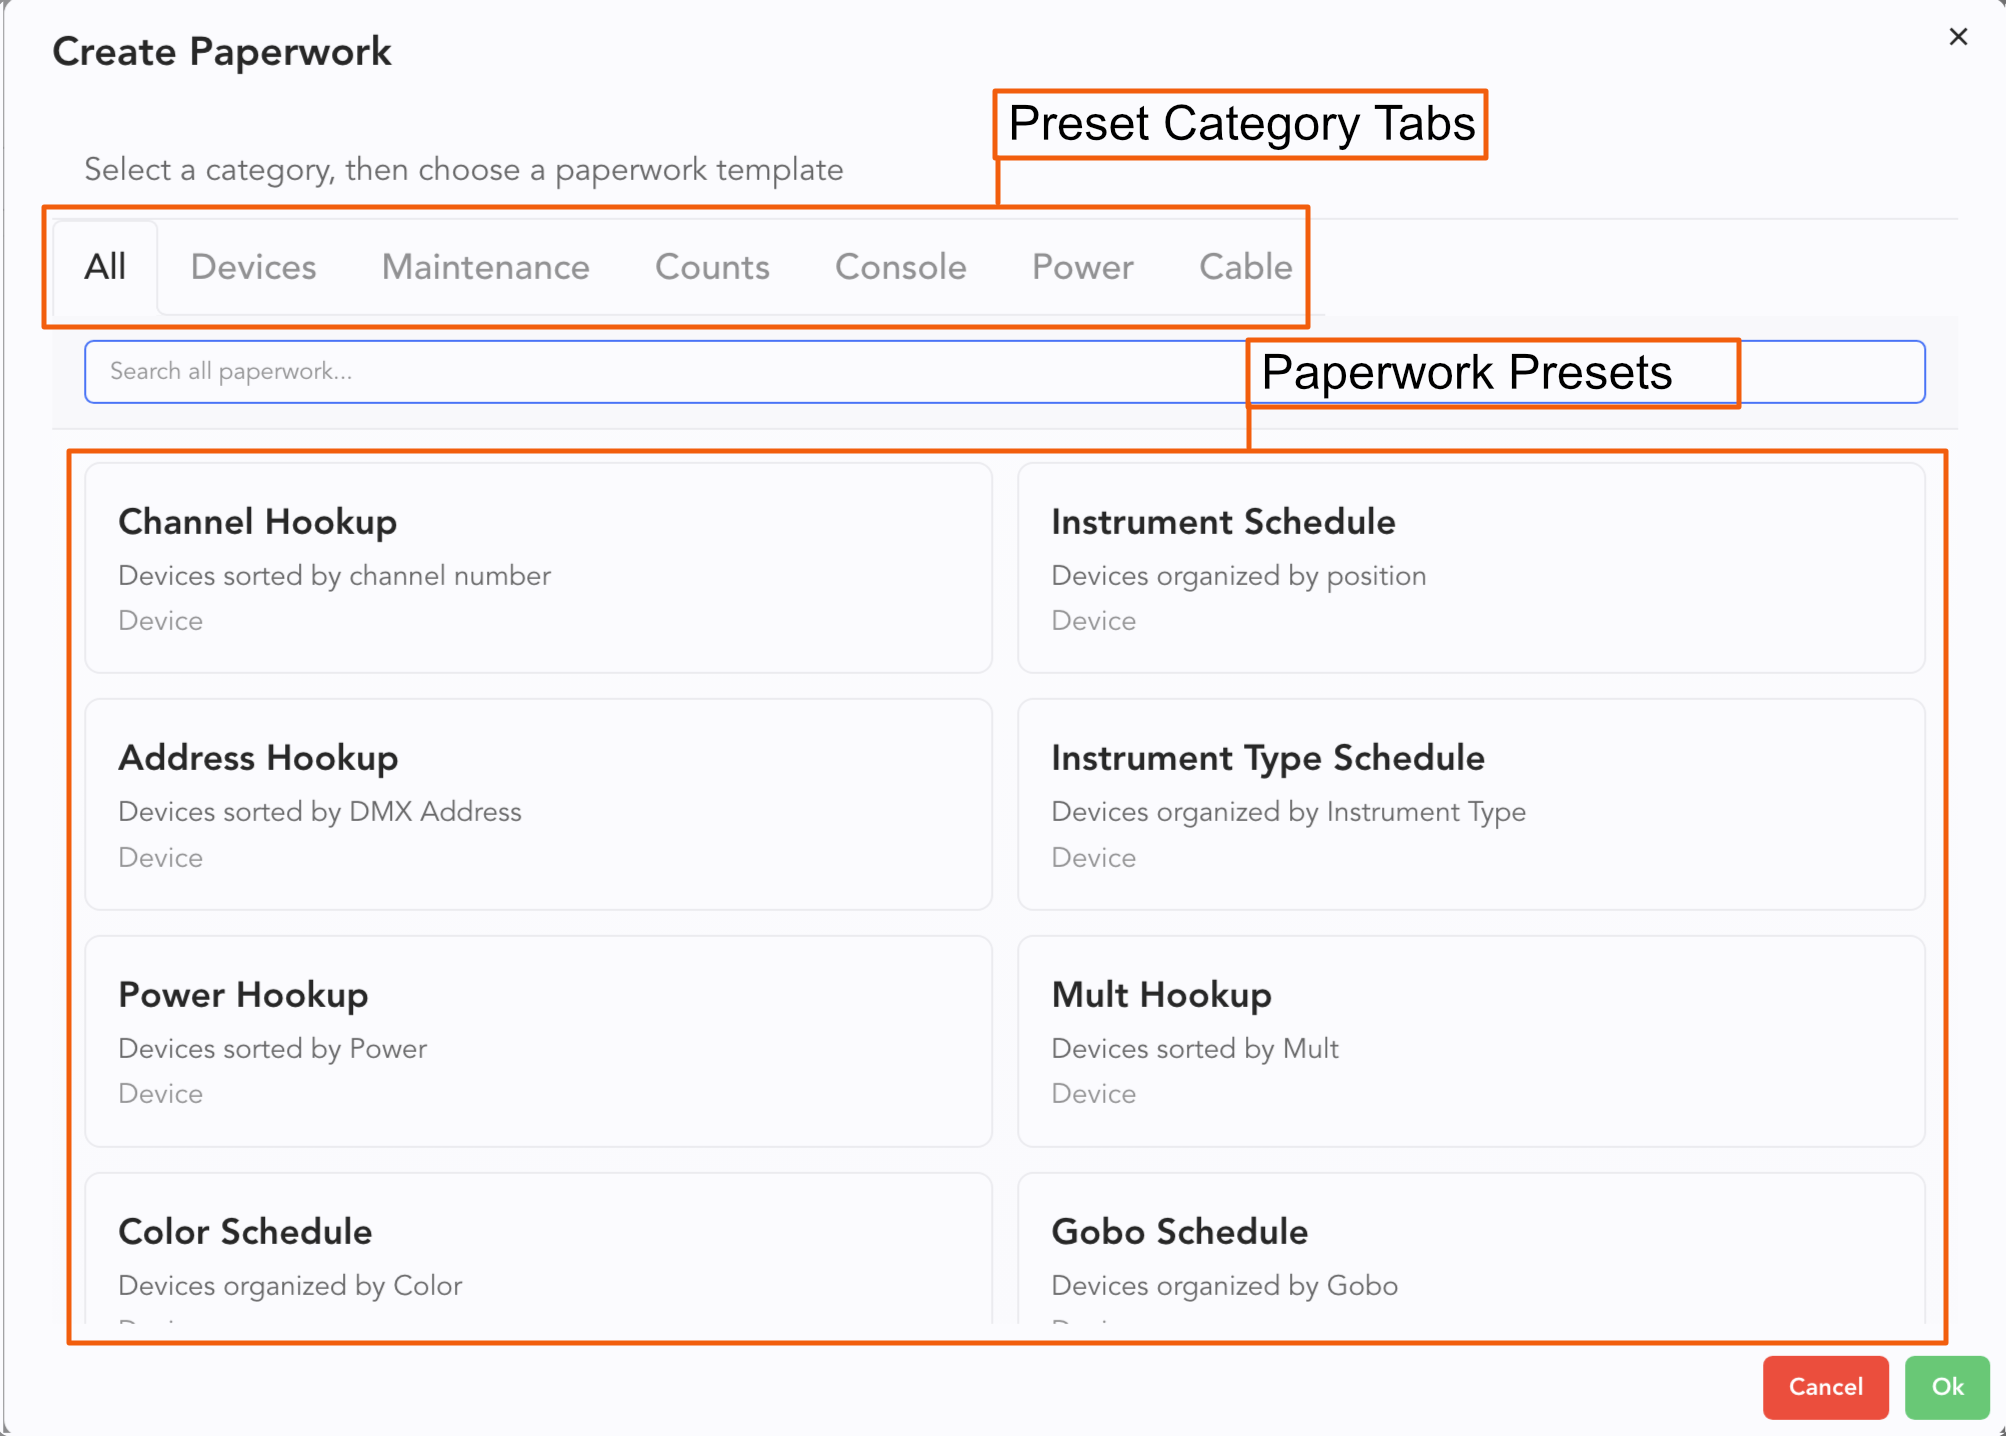Pick the Address Hookup preset card
The height and width of the screenshot is (1436, 2006).
coord(538,804)
